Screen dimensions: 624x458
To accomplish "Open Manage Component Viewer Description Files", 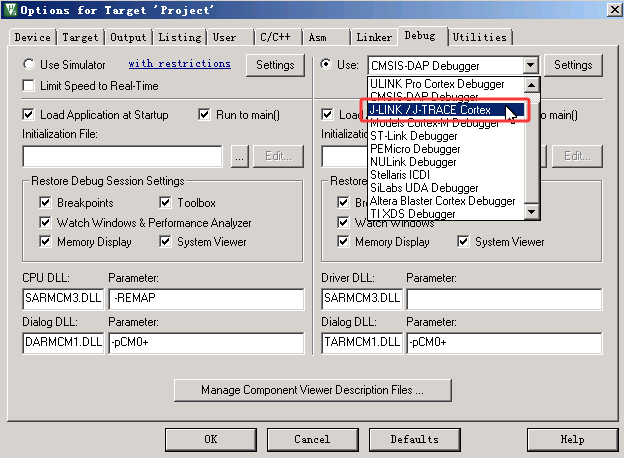I will 313,390.
